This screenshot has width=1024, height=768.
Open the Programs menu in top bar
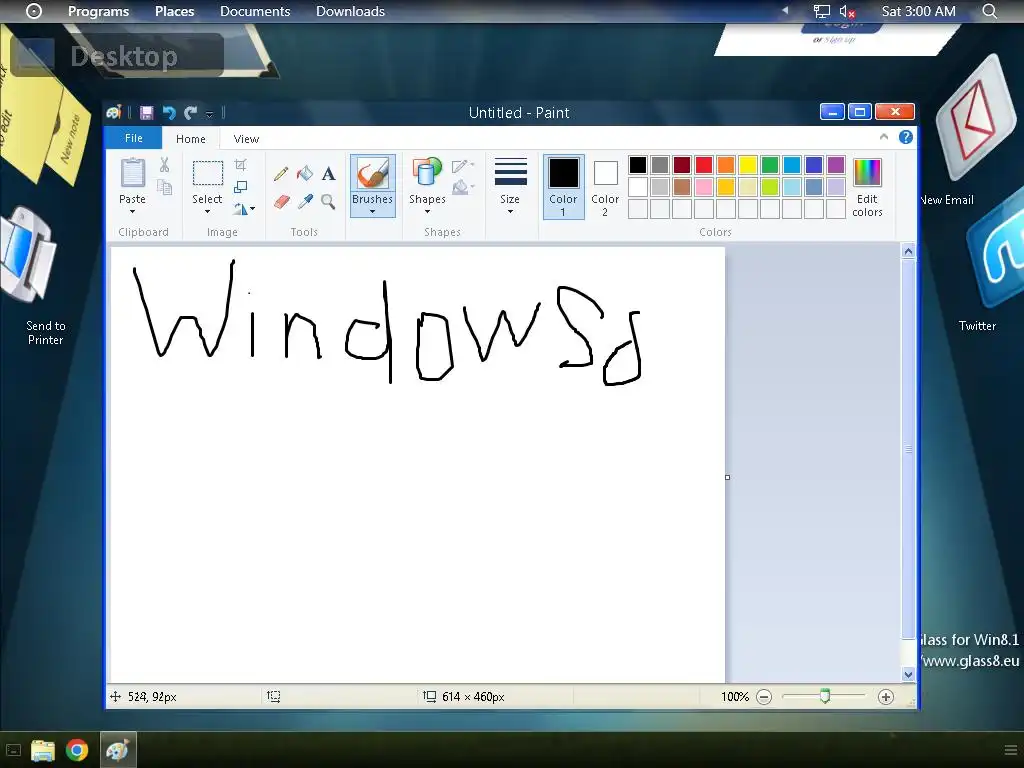(x=99, y=11)
